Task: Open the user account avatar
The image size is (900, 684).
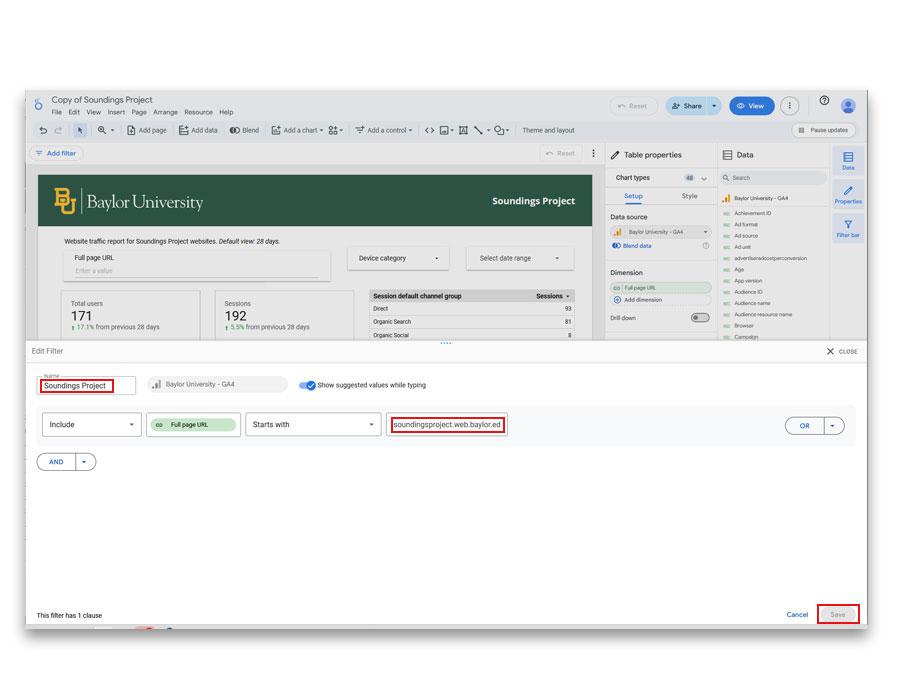Action: (x=848, y=106)
